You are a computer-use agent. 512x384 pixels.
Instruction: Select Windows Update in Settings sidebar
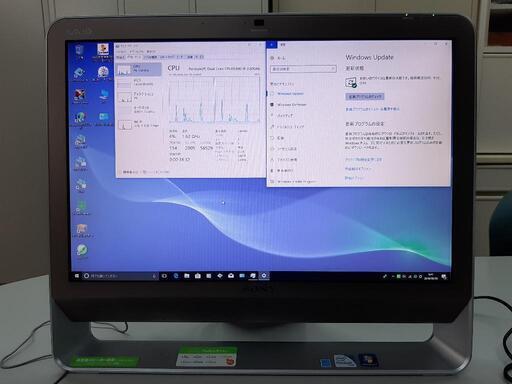(x=287, y=94)
